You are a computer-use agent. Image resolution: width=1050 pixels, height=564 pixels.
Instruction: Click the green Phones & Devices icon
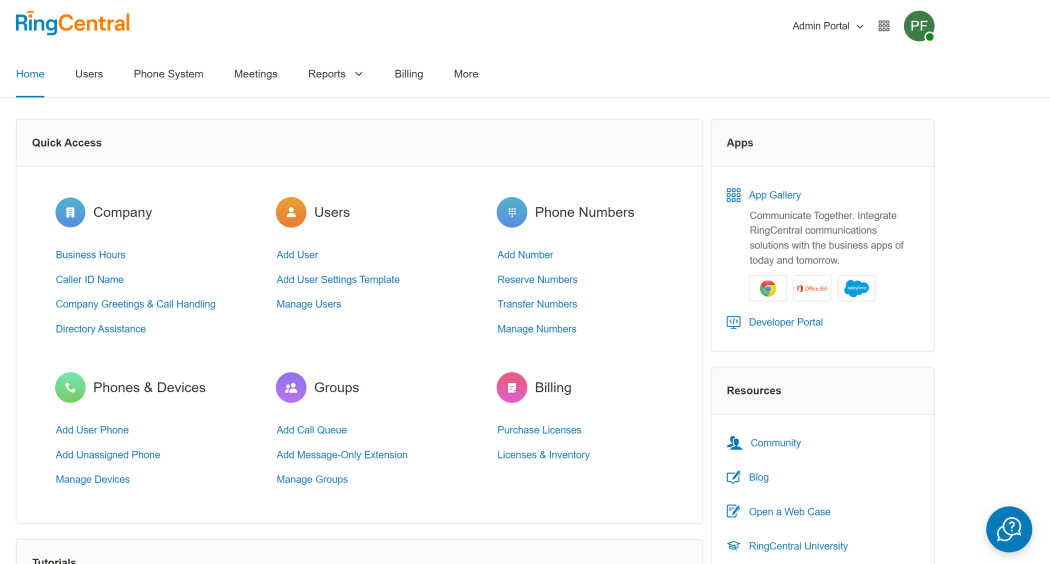(x=70, y=387)
